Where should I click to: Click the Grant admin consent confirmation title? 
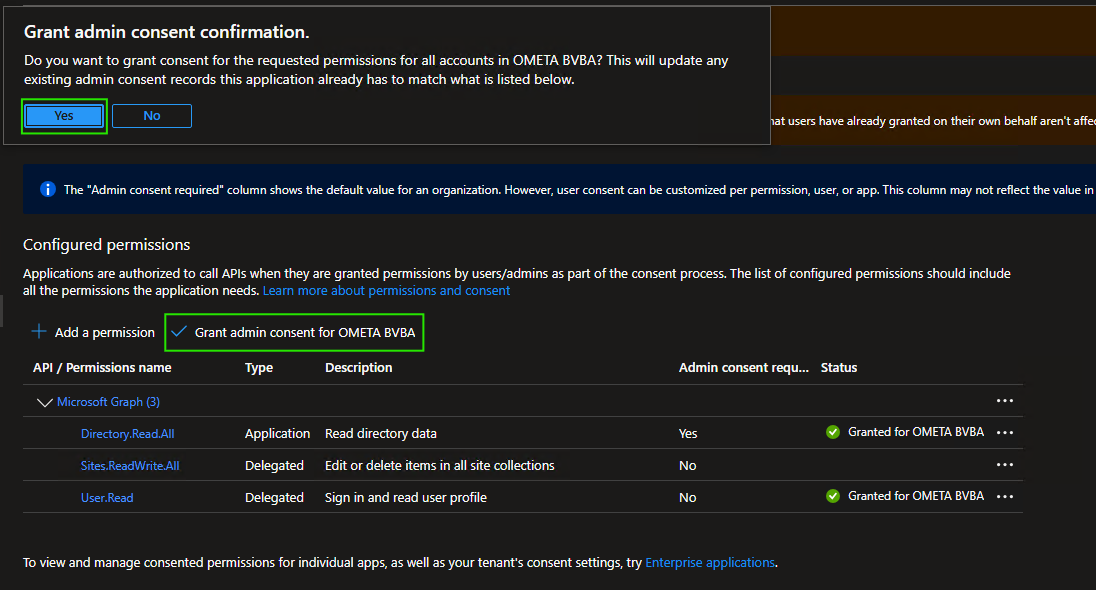tap(167, 32)
